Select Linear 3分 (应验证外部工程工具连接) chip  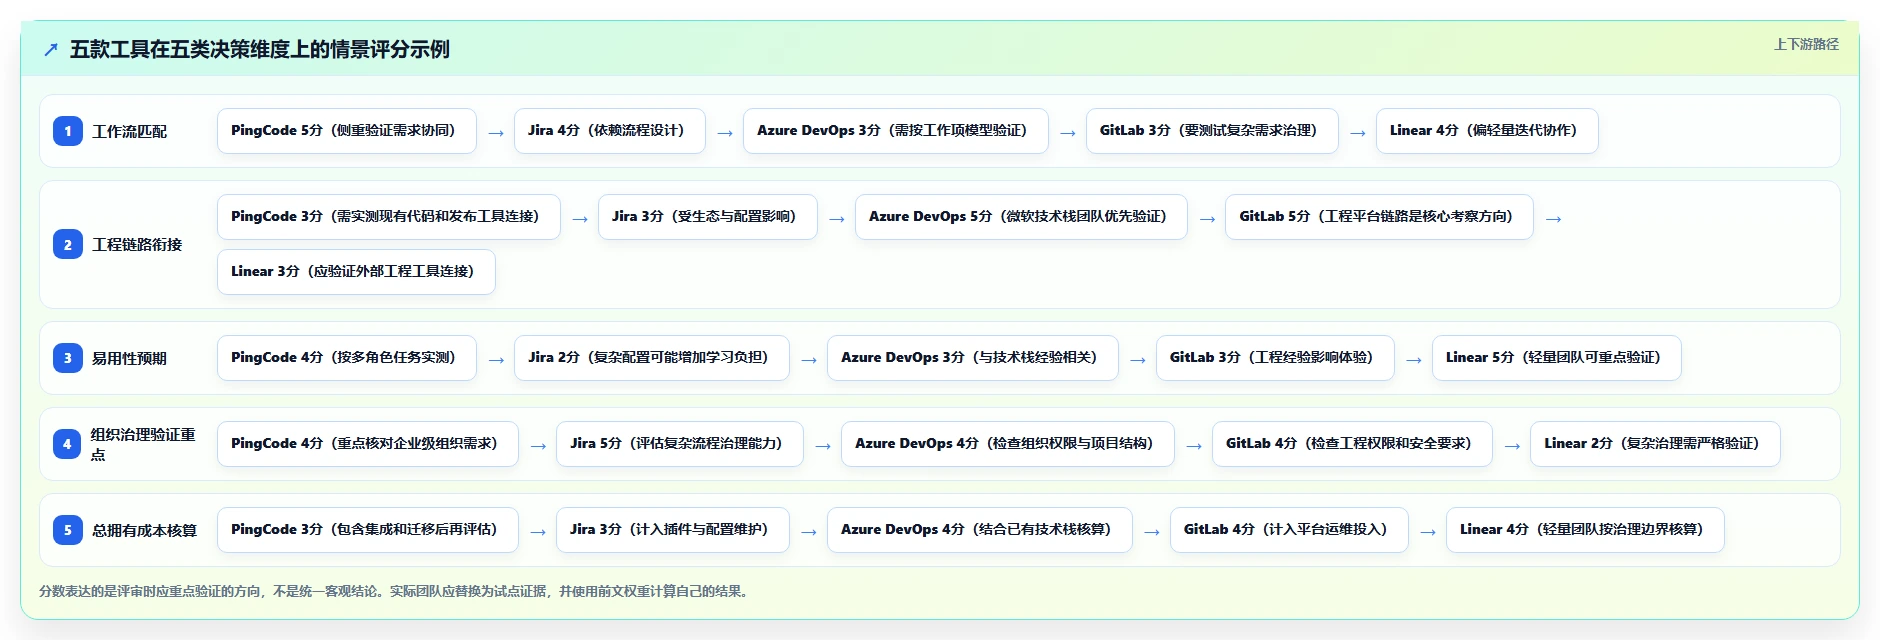tap(356, 272)
